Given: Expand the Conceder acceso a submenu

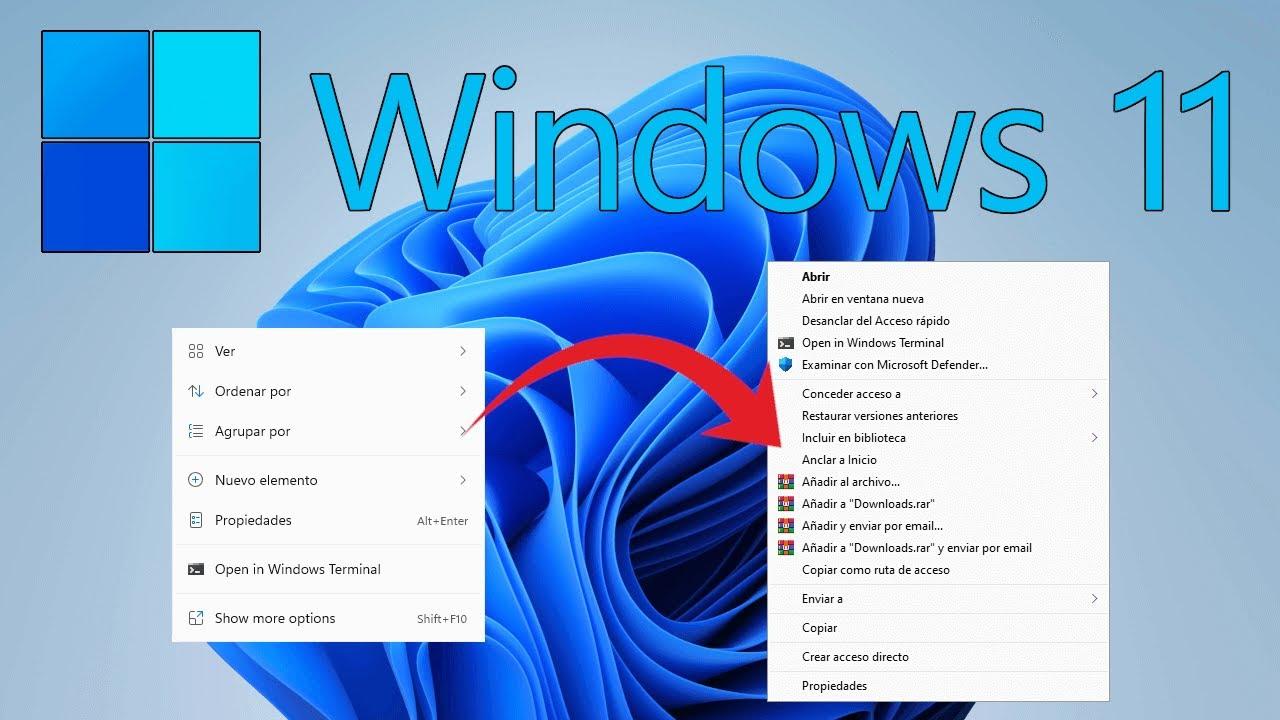Looking at the screenshot, I should tap(1095, 393).
